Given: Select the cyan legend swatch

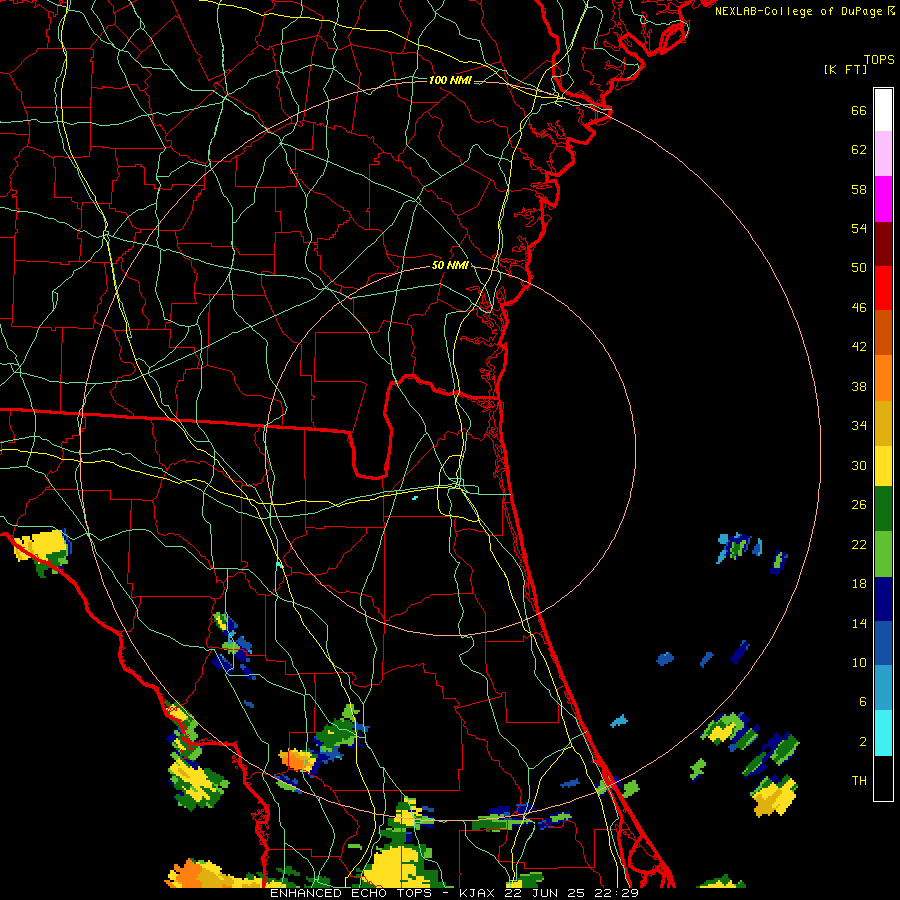Looking at the screenshot, I should 883,733.
